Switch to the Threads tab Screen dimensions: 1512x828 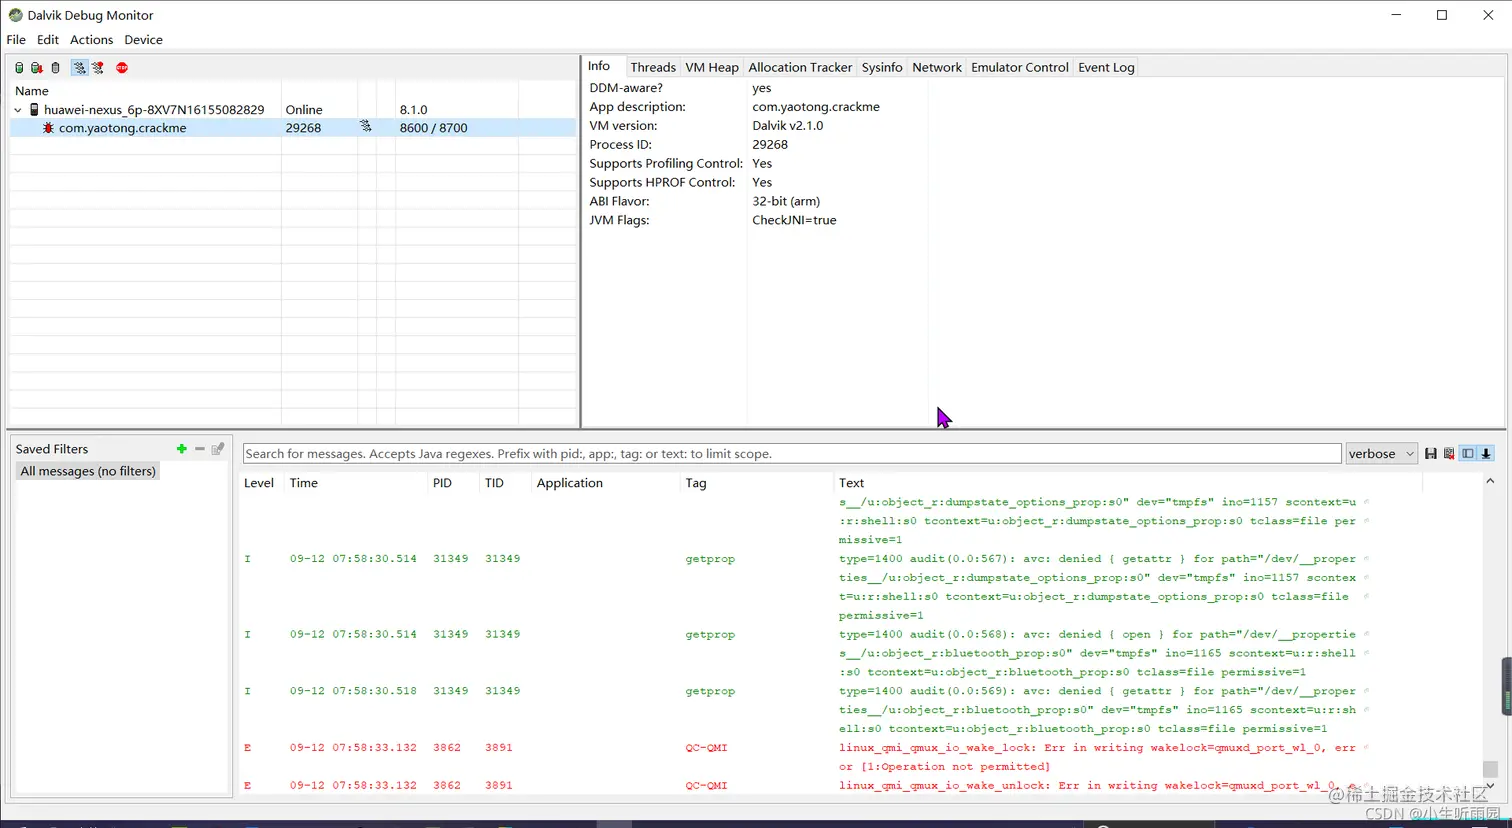pyautogui.click(x=653, y=67)
